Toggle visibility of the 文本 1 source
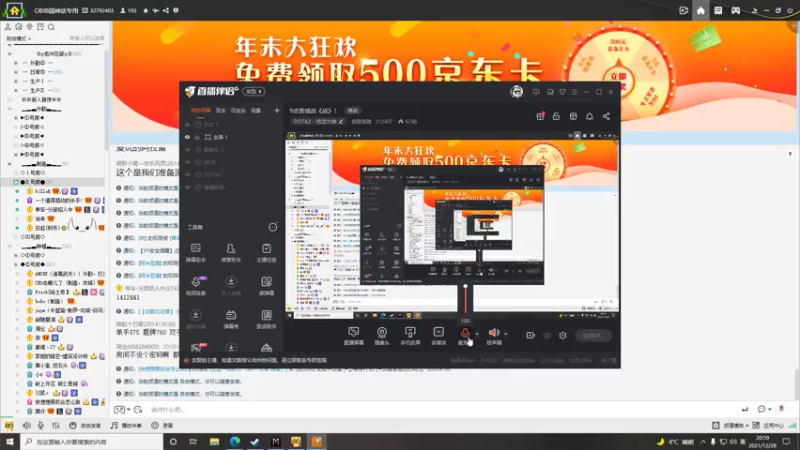This screenshot has width=800, height=450. click(187, 124)
